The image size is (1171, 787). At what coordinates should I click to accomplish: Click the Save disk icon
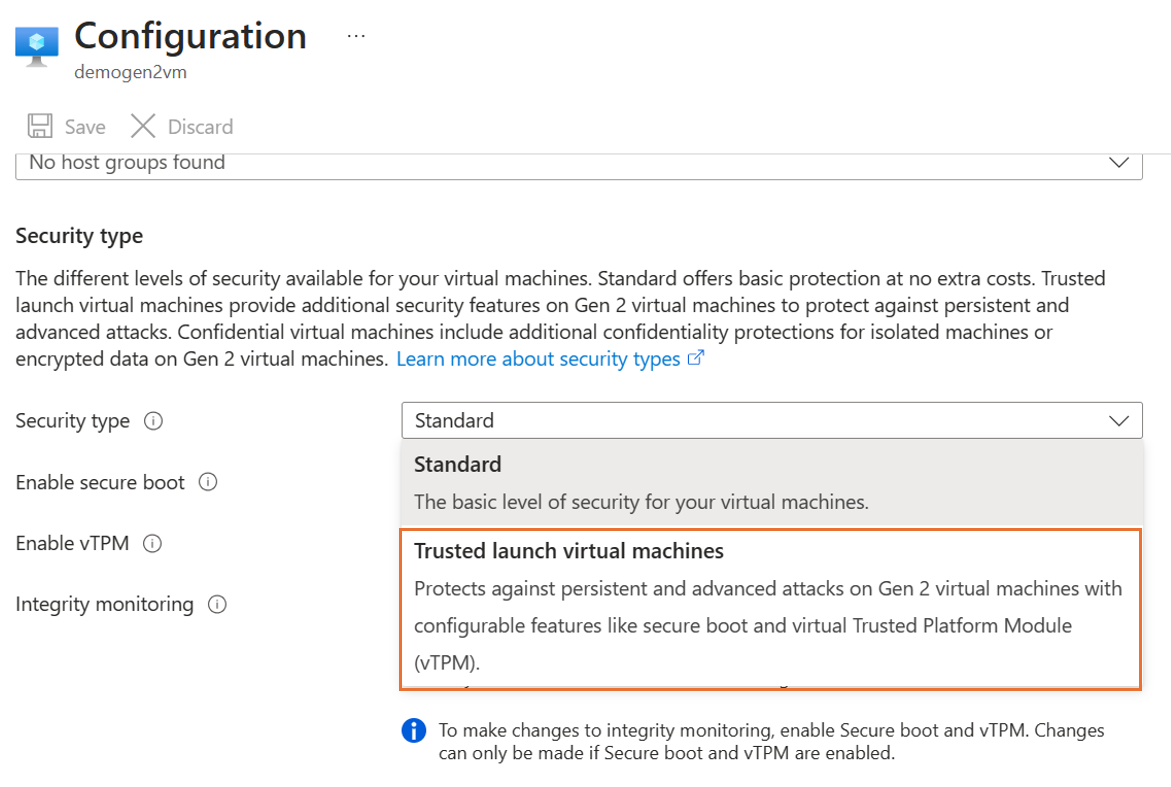click(x=39, y=125)
